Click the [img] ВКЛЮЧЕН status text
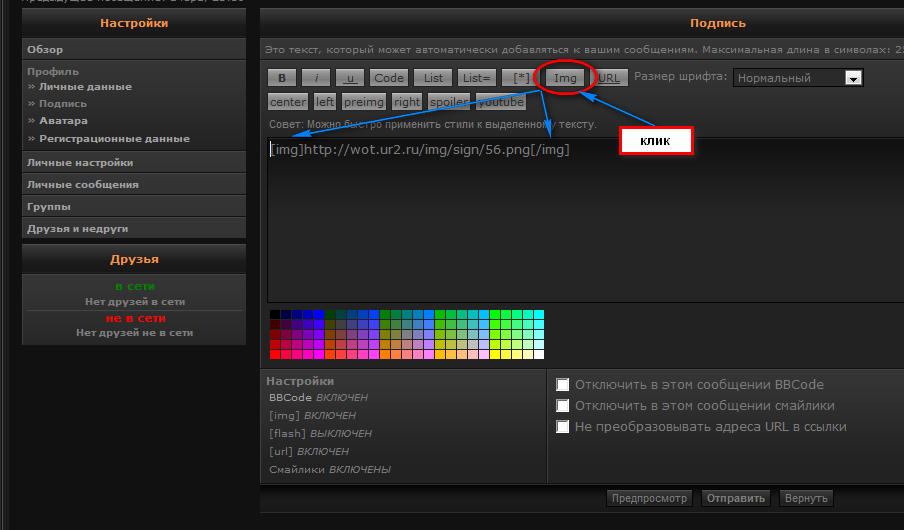This screenshot has height=530, width=904. point(312,415)
